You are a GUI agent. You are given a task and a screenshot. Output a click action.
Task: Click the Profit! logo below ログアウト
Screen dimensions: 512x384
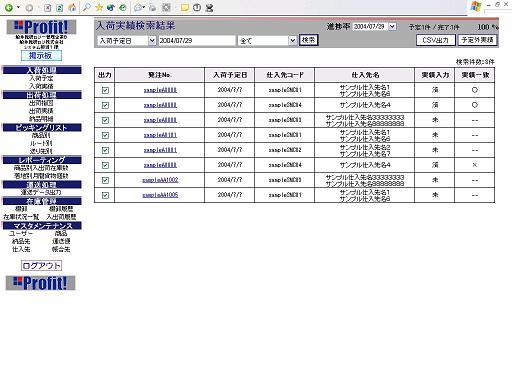[x=41, y=283]
